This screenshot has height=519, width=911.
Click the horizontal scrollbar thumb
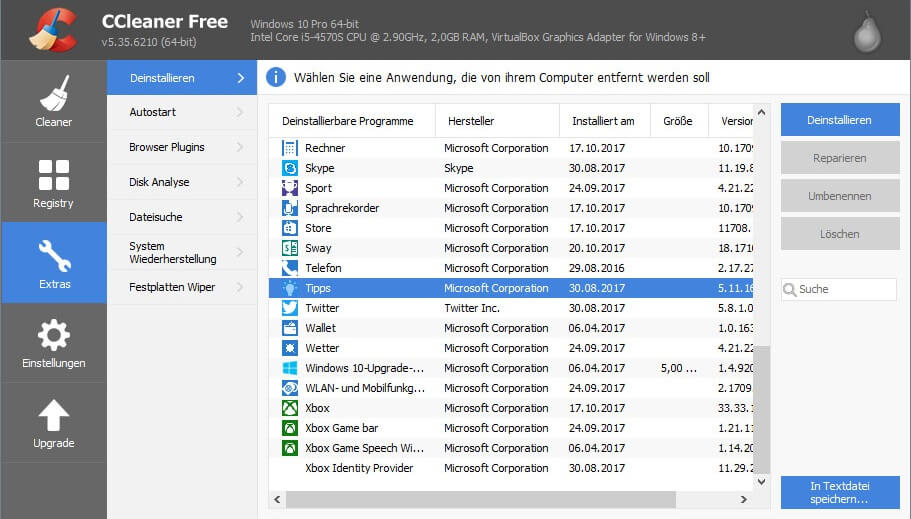point(481,499)
